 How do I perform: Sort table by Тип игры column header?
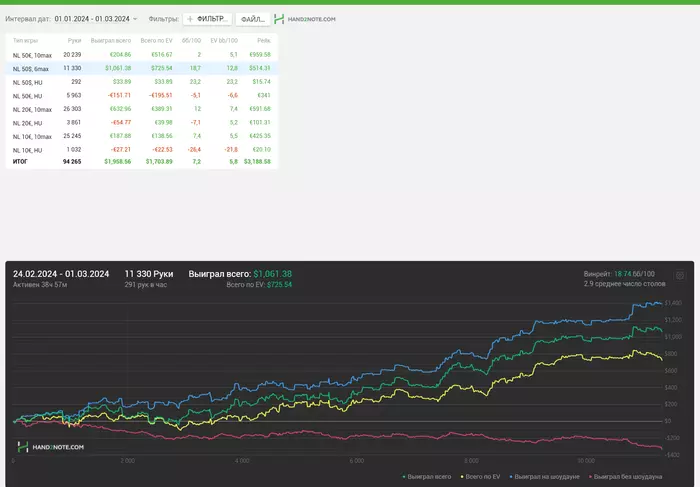pos(25,41)
